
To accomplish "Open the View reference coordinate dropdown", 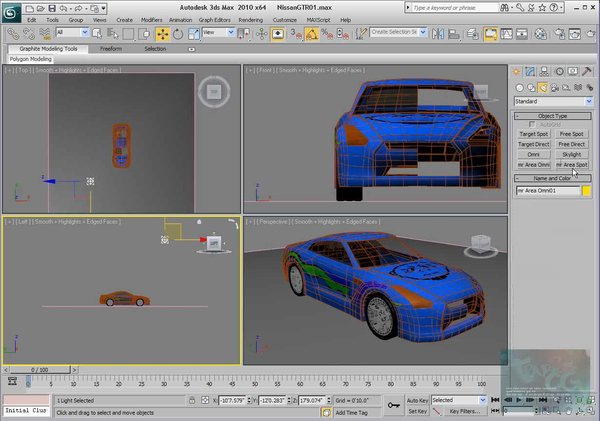I will [x=218, y=33].
